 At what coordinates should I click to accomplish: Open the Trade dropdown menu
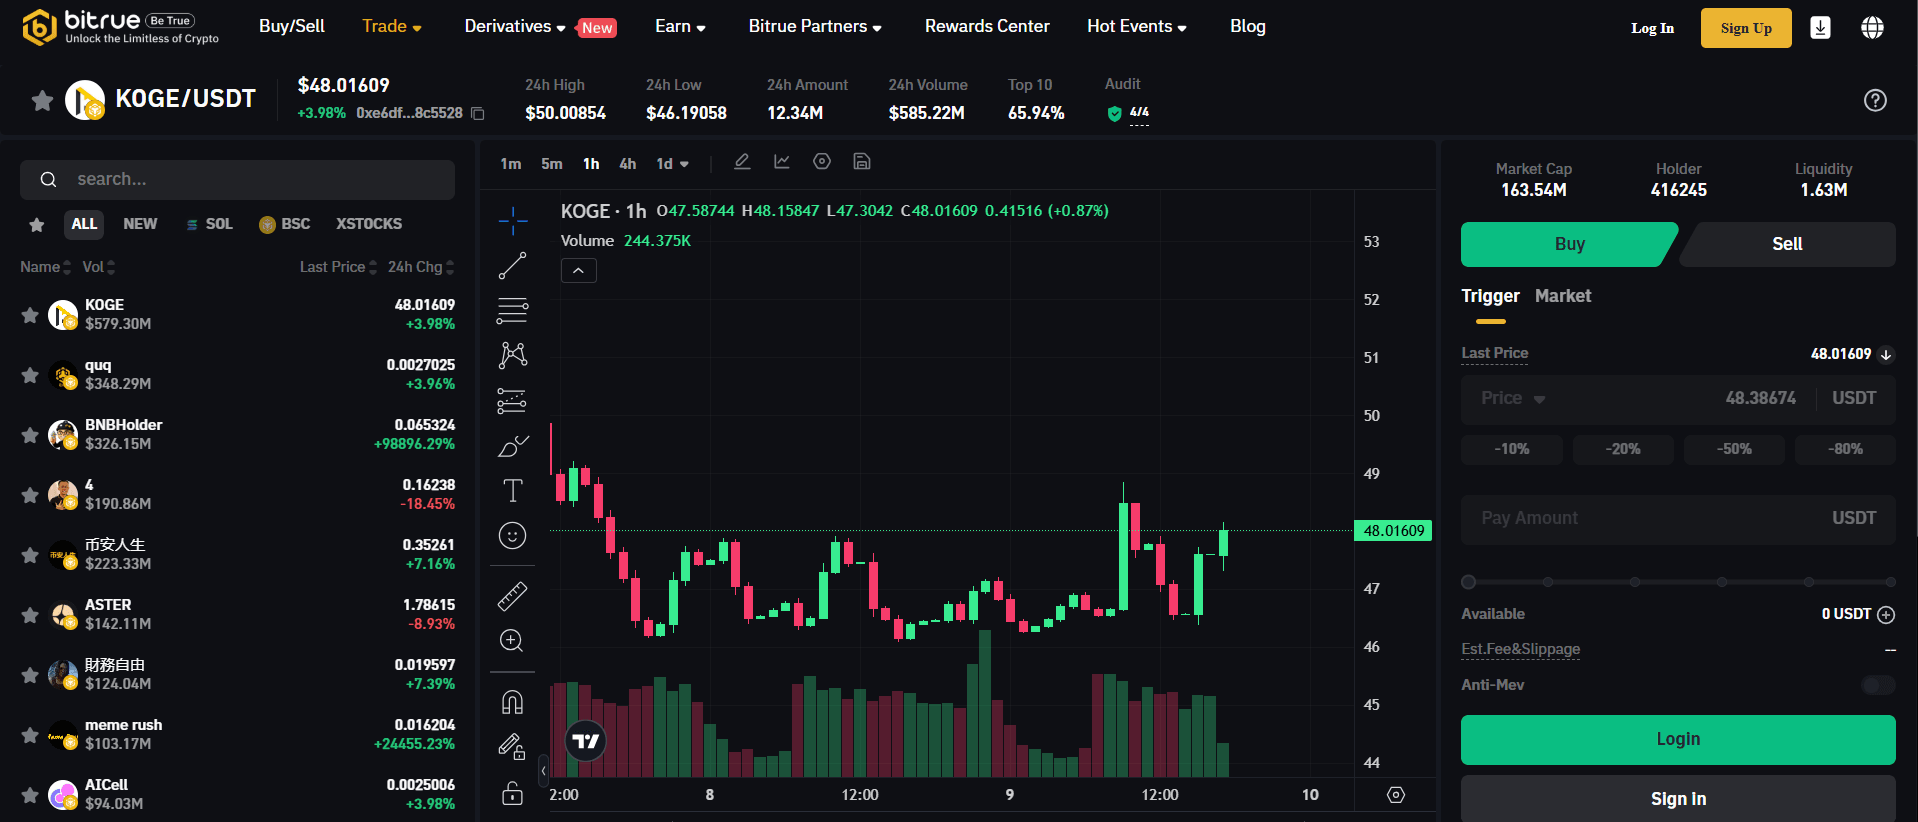pos(392,26)
